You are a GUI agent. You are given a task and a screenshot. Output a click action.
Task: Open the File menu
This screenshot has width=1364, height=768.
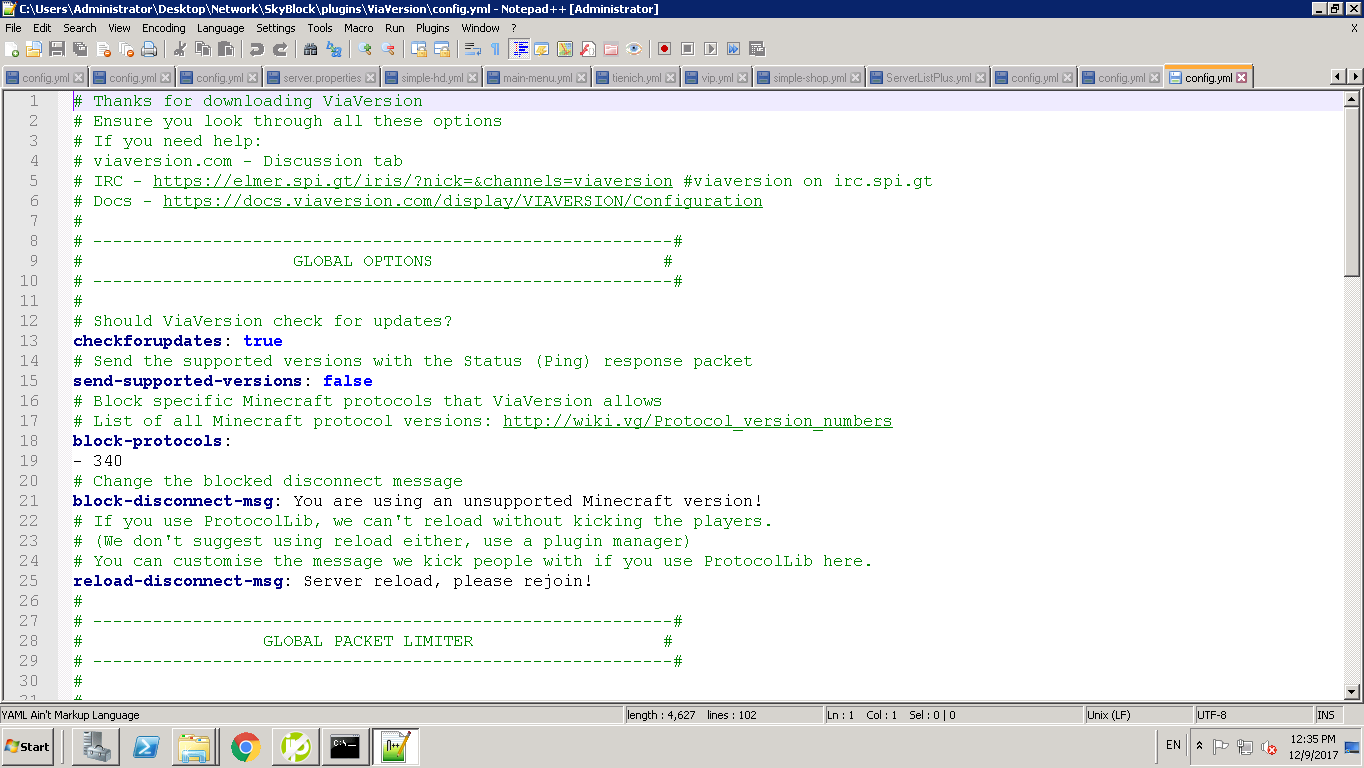(13, 28)
